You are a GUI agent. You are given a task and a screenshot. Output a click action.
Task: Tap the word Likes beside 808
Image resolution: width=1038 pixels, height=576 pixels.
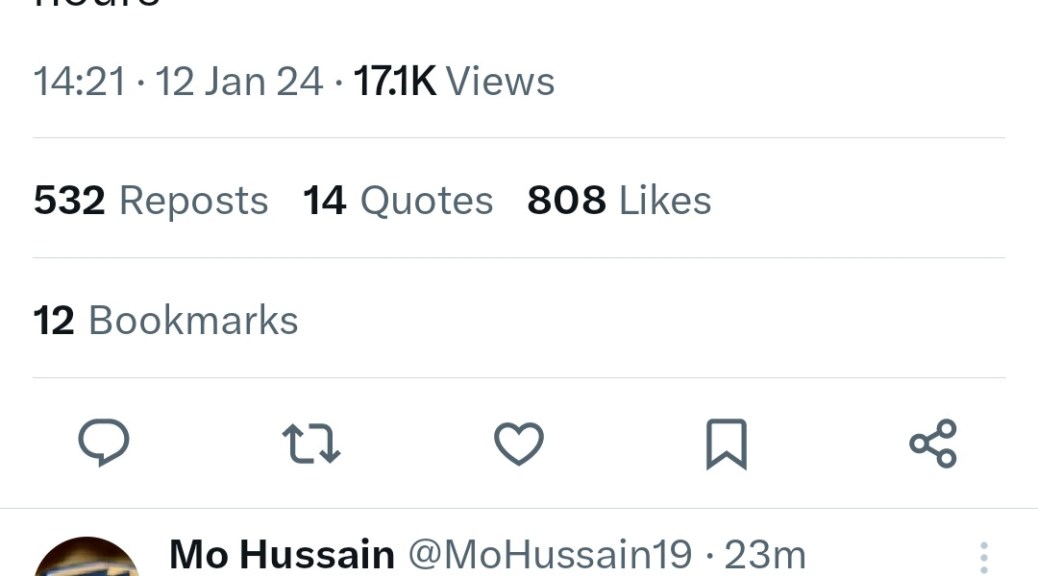tap(665, 201)
